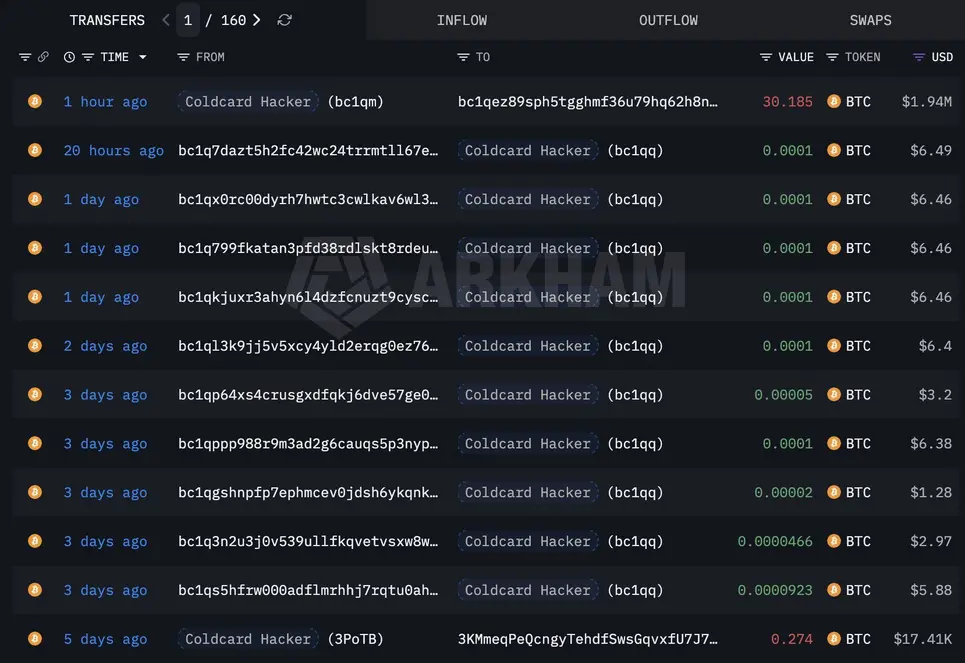The width and height of the screenshot is (965, 663).
Task: Click Bitcoin chain icon in 20 hours ago row
Action: [35, 150]
